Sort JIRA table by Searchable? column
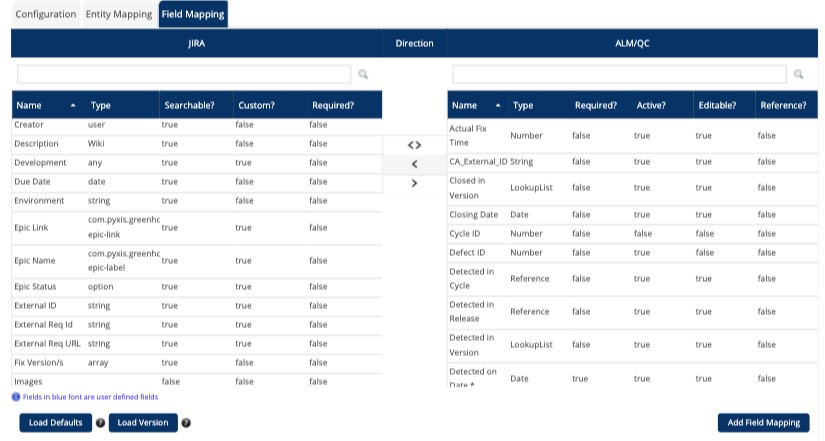825x441 pixels. (188, 105)
